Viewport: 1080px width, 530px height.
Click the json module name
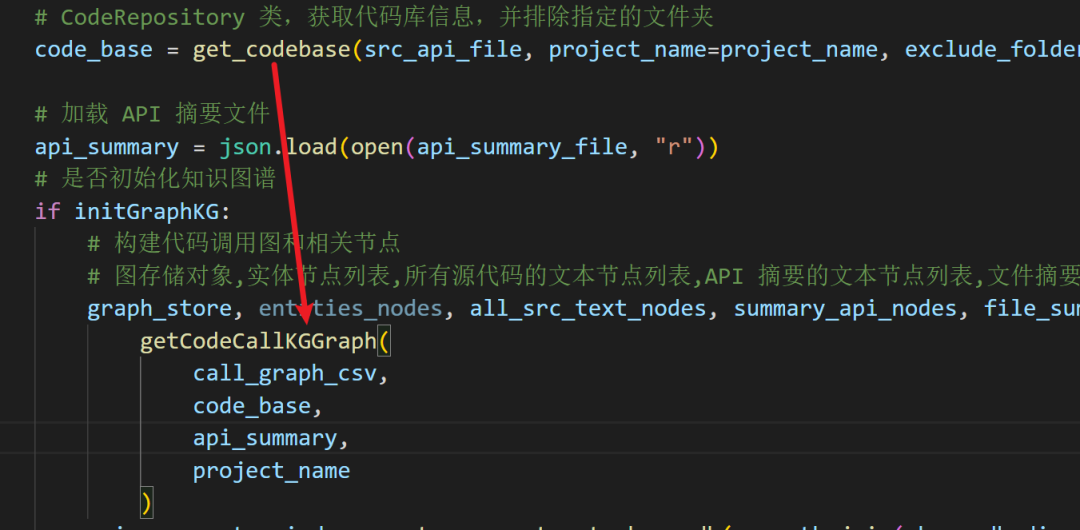245,147
